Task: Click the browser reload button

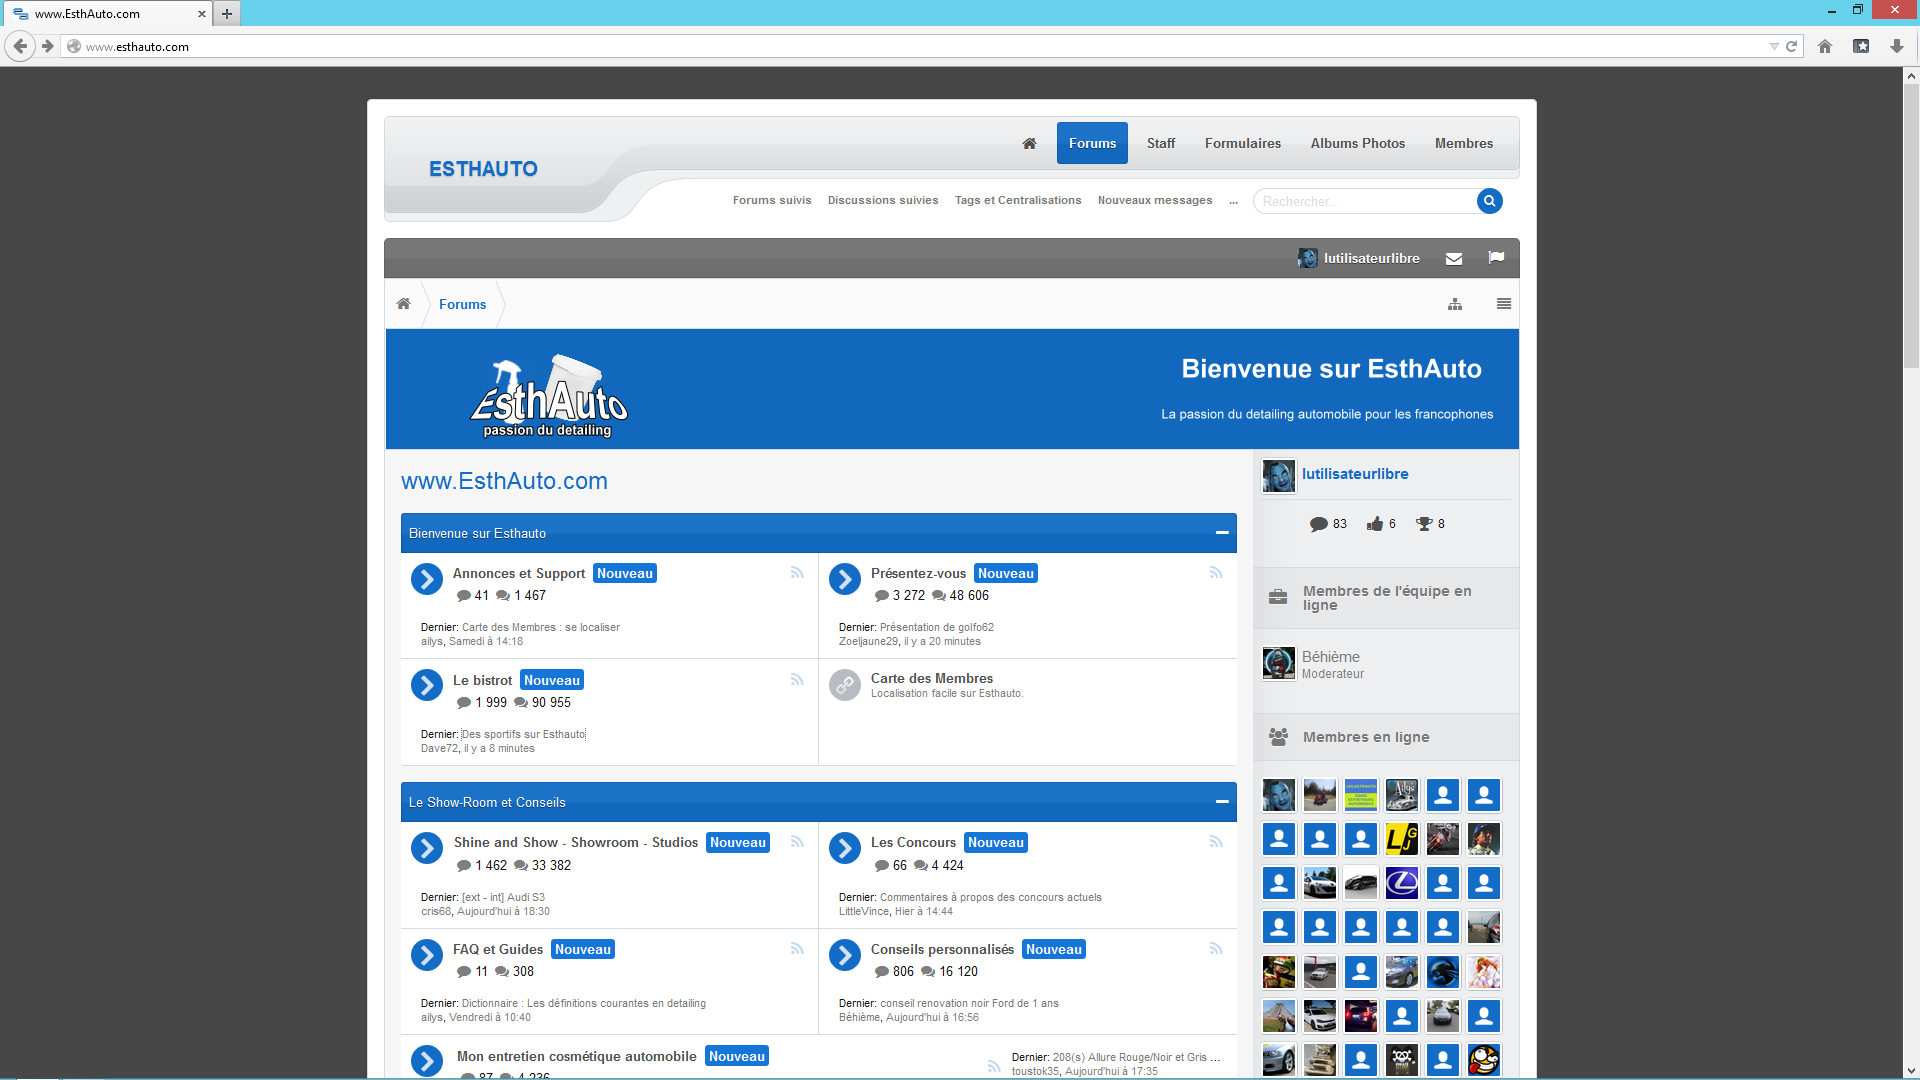Action: [1792, 46]
